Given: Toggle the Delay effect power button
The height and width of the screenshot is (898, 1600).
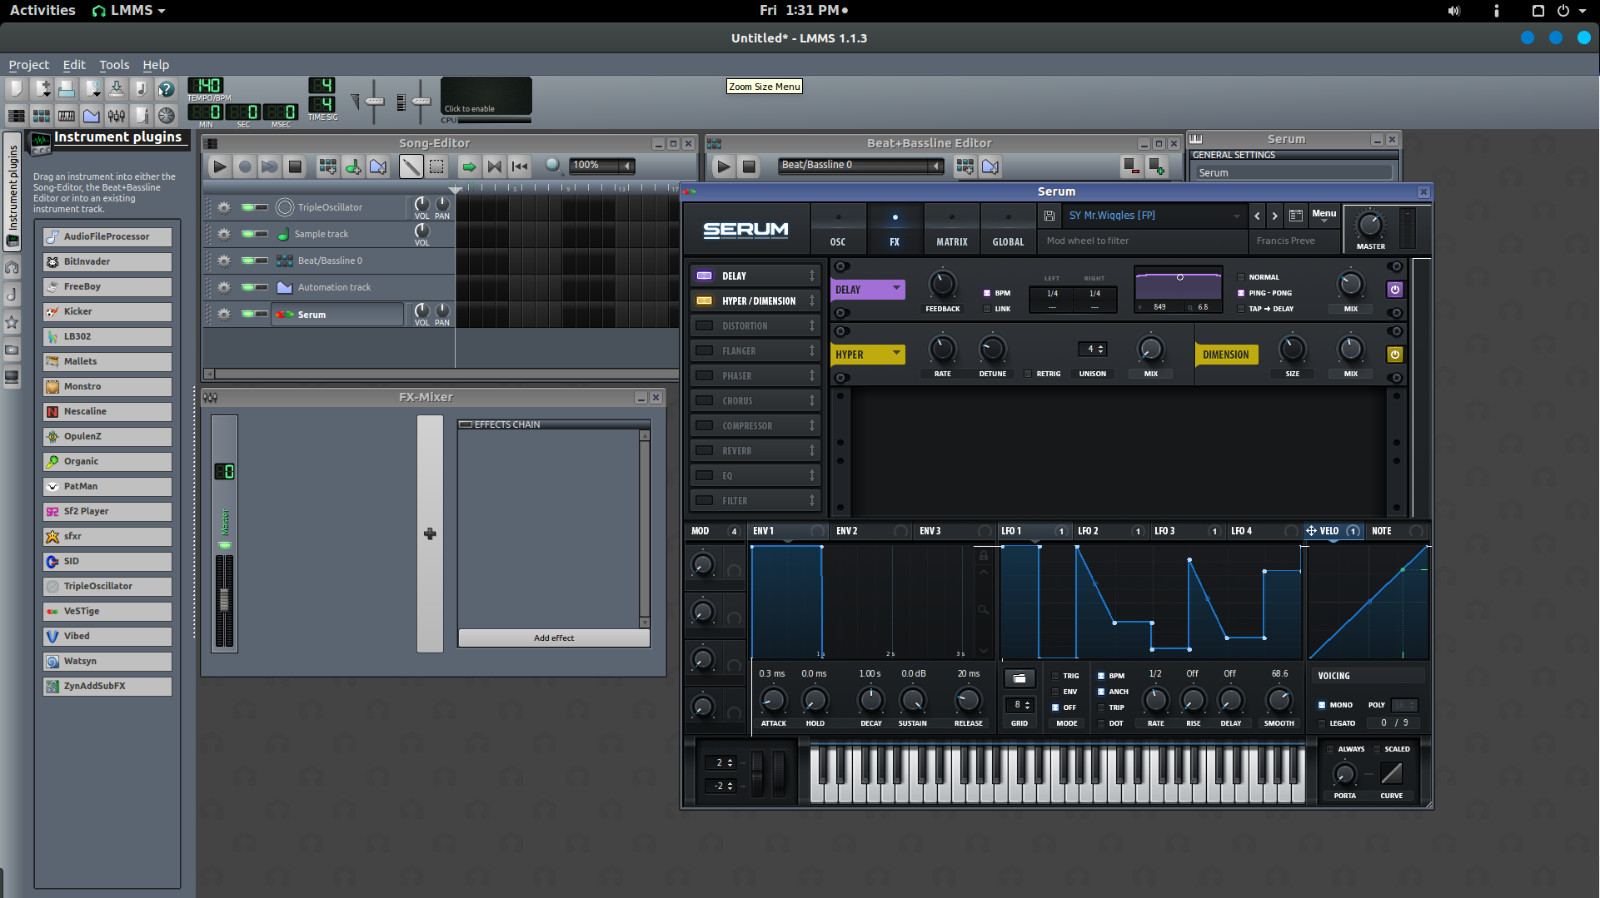Looking at the screenshot, I should tap(1394, 289).
